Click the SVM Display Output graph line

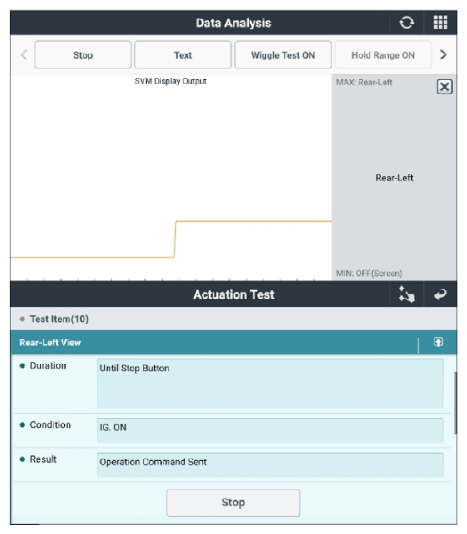pos(252,221)
